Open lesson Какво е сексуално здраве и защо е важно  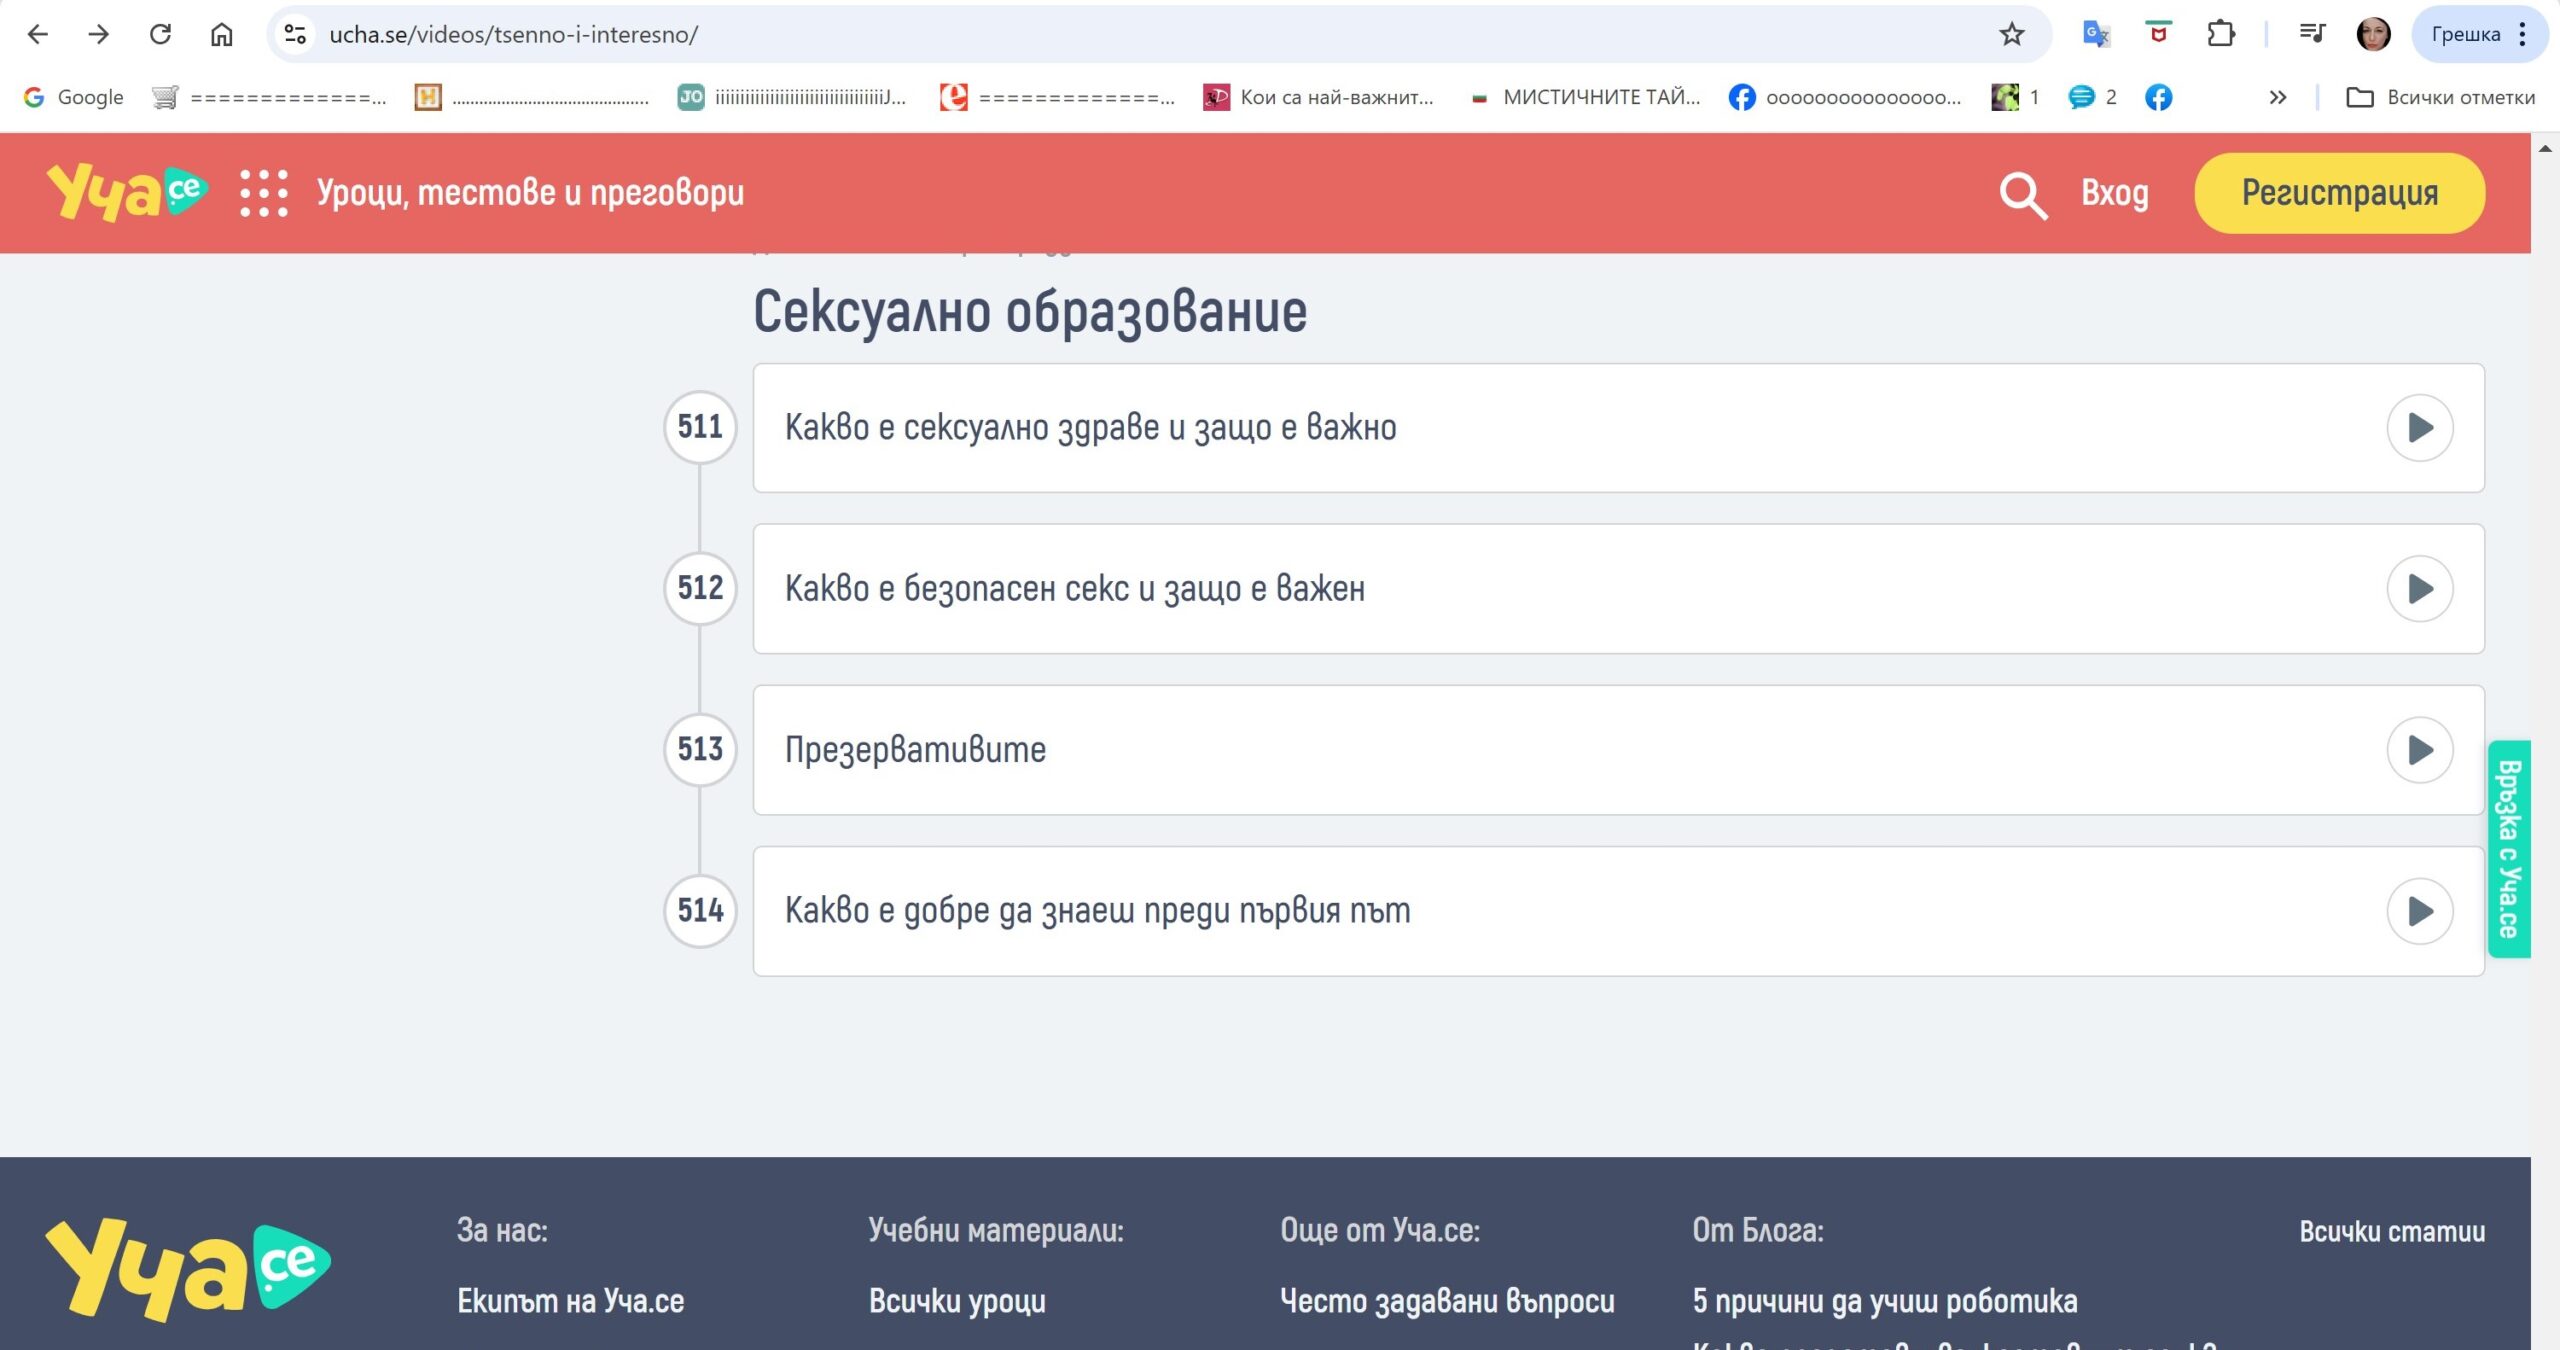pos(1090,427)
